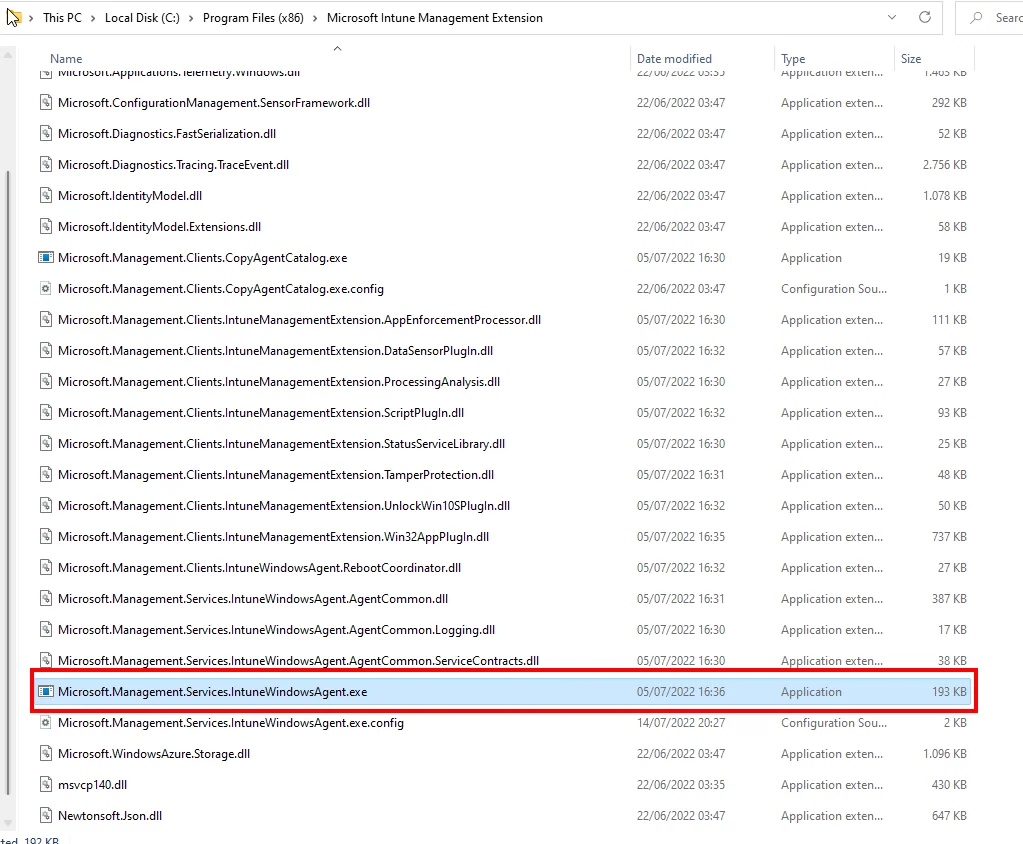Select file Microsoft.IdentityModel.Extensions.dll by name
The height and width of the screenshot is (844, 1023).
point(159,226)
